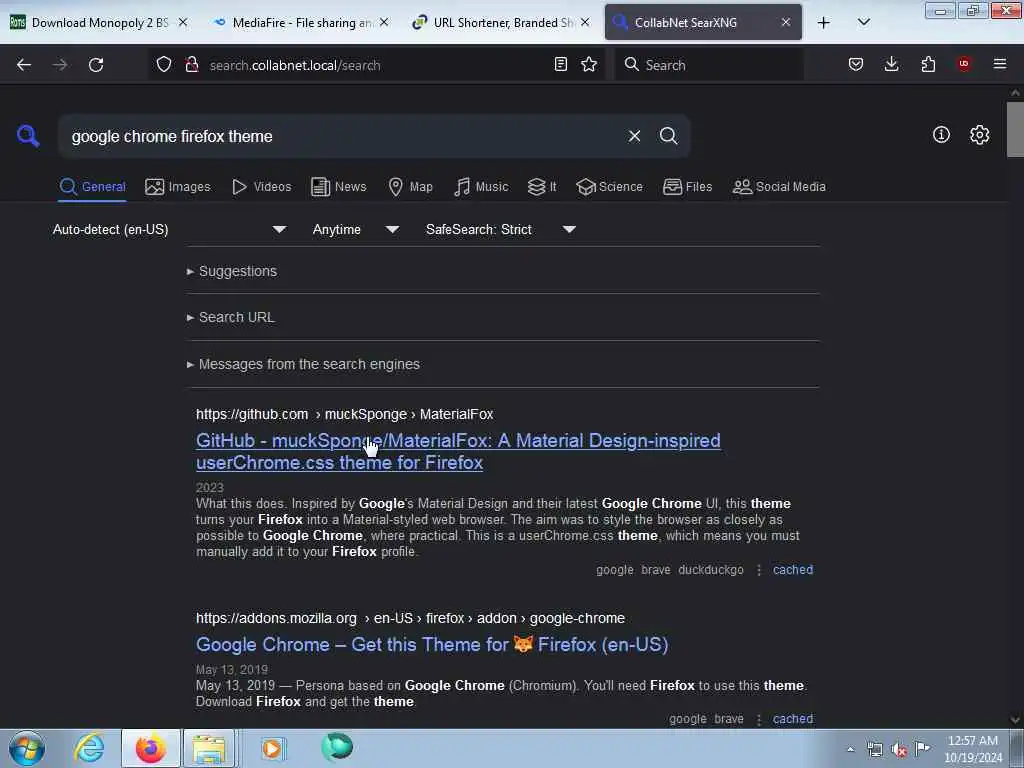Image resolution: width=1024 pixels, height=768 pixels.
Task: Select the Images search category
Action: pyautogui.click(x=178, y=187)
